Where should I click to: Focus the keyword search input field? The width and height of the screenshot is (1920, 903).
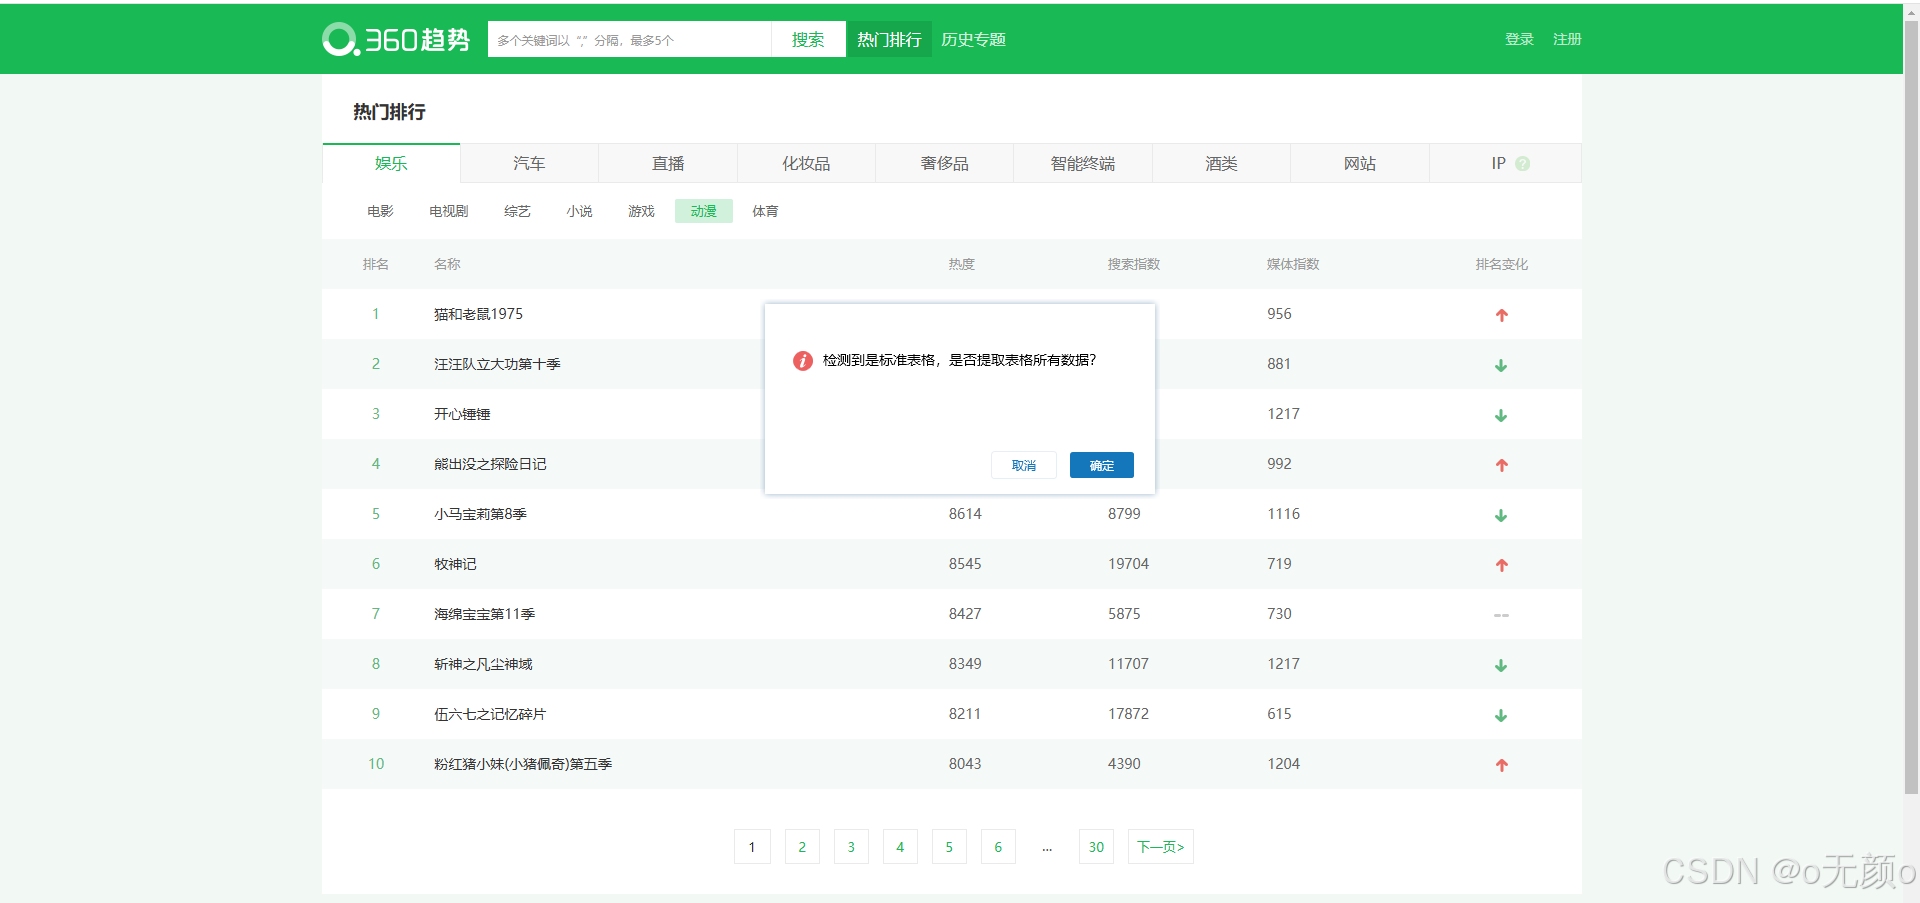coord(629,39)
